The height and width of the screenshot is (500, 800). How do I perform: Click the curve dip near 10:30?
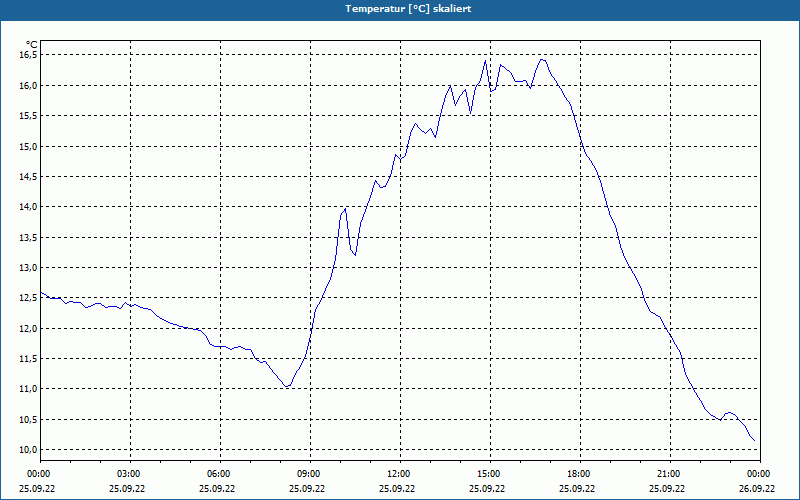point(355,255)
